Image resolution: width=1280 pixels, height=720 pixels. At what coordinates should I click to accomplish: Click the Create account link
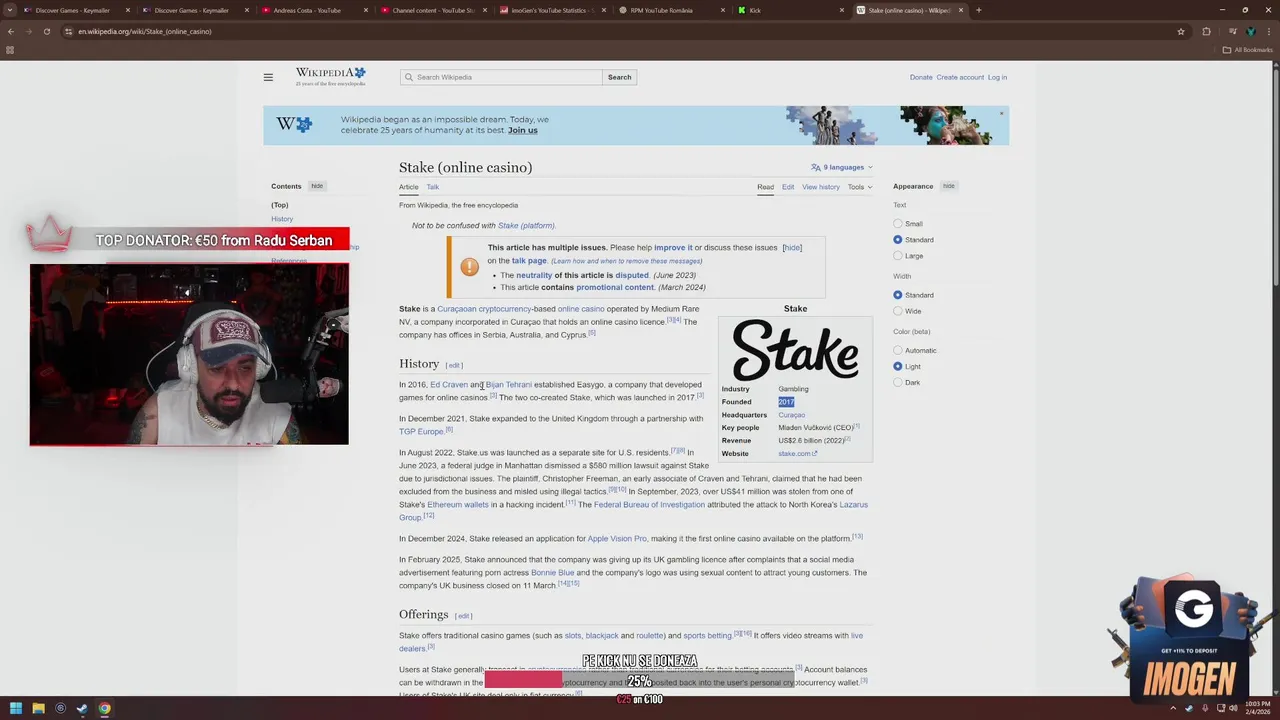(x=960, y=77)
